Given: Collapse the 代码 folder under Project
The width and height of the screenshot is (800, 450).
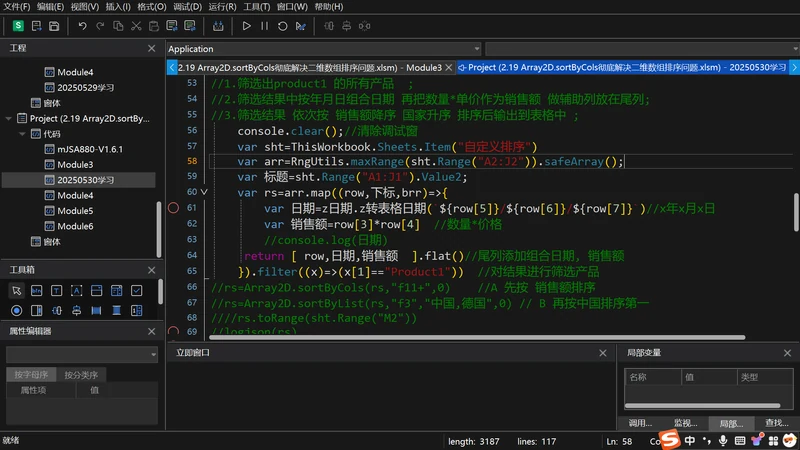Looking at the screenshot, I should point(22,134).
